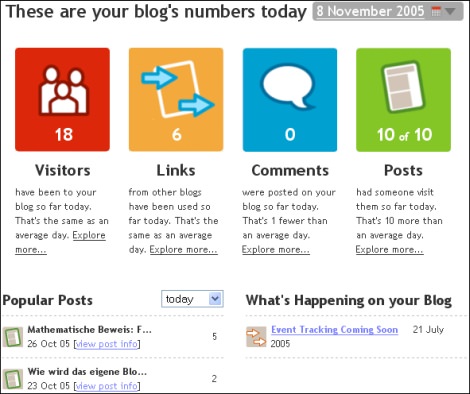
Task: Click the post icon next to Wie wird das eigene
Action: (x=13, y=379)
